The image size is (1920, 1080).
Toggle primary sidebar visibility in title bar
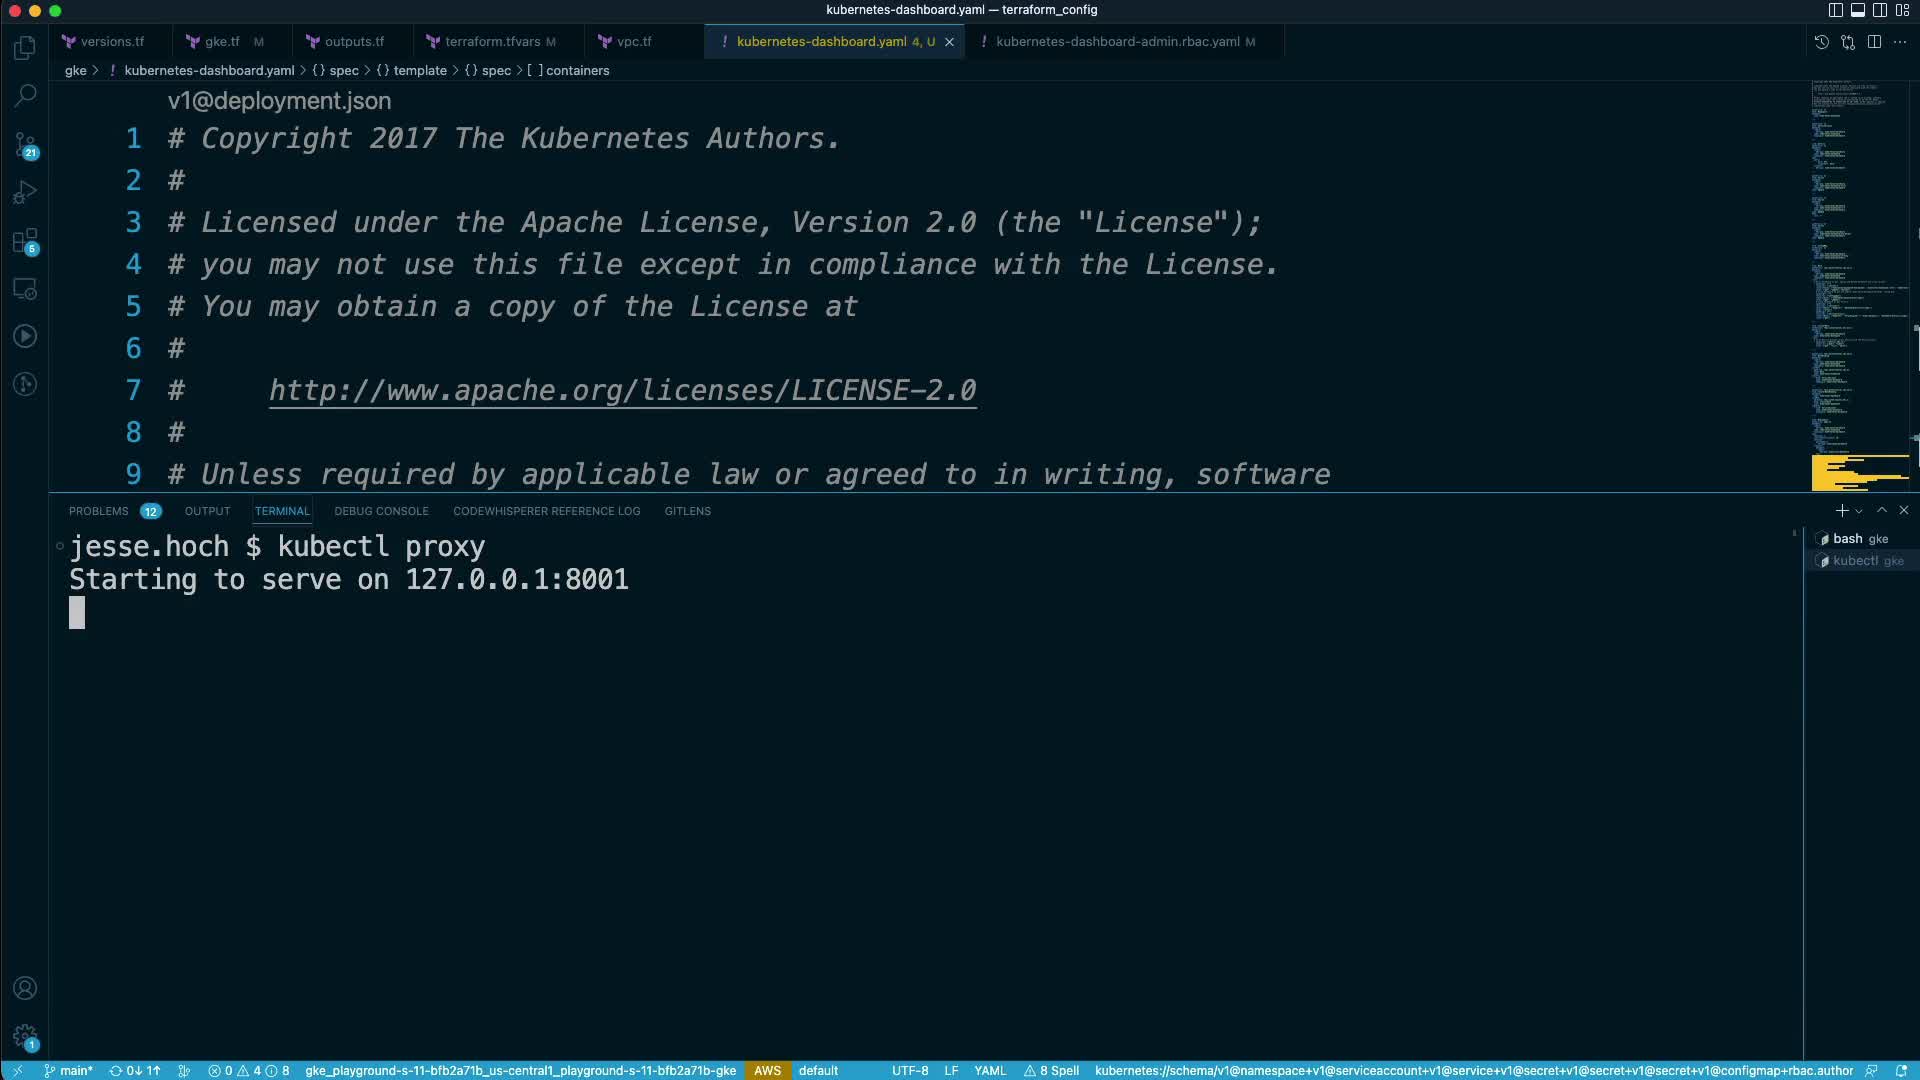tap(1835, 10)
